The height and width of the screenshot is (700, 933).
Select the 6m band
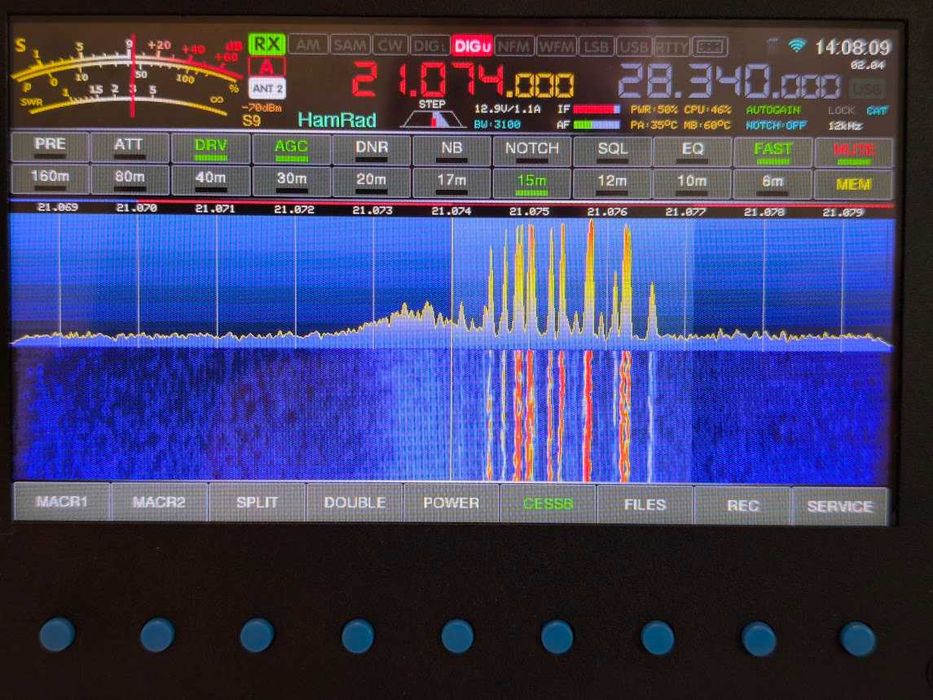pos(773,184)
